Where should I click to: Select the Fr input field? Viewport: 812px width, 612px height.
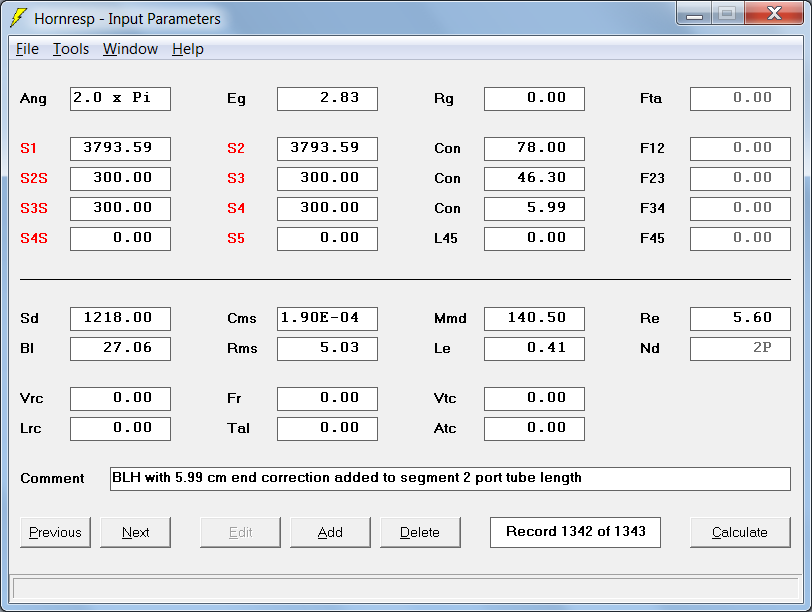click(x=327, y=399)
